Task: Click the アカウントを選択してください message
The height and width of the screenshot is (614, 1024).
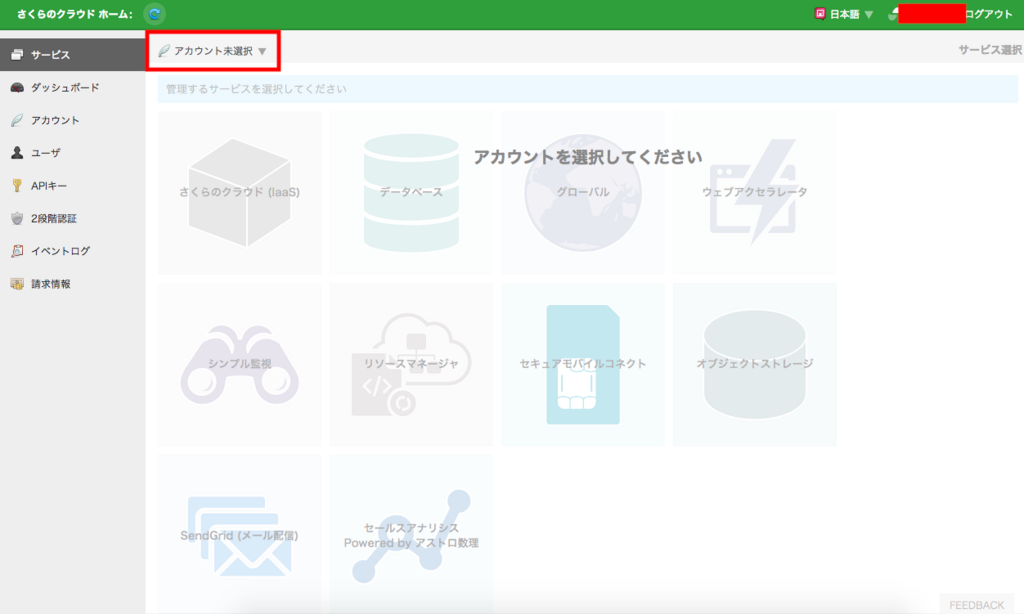Action: 588,157
